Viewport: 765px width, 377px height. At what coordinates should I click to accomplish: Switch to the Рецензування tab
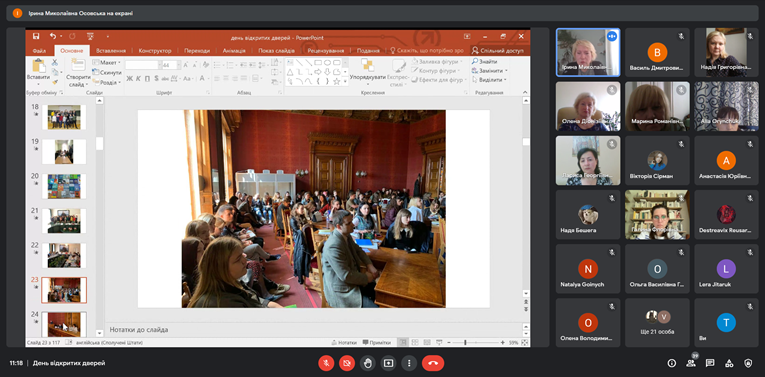(326, 51)
